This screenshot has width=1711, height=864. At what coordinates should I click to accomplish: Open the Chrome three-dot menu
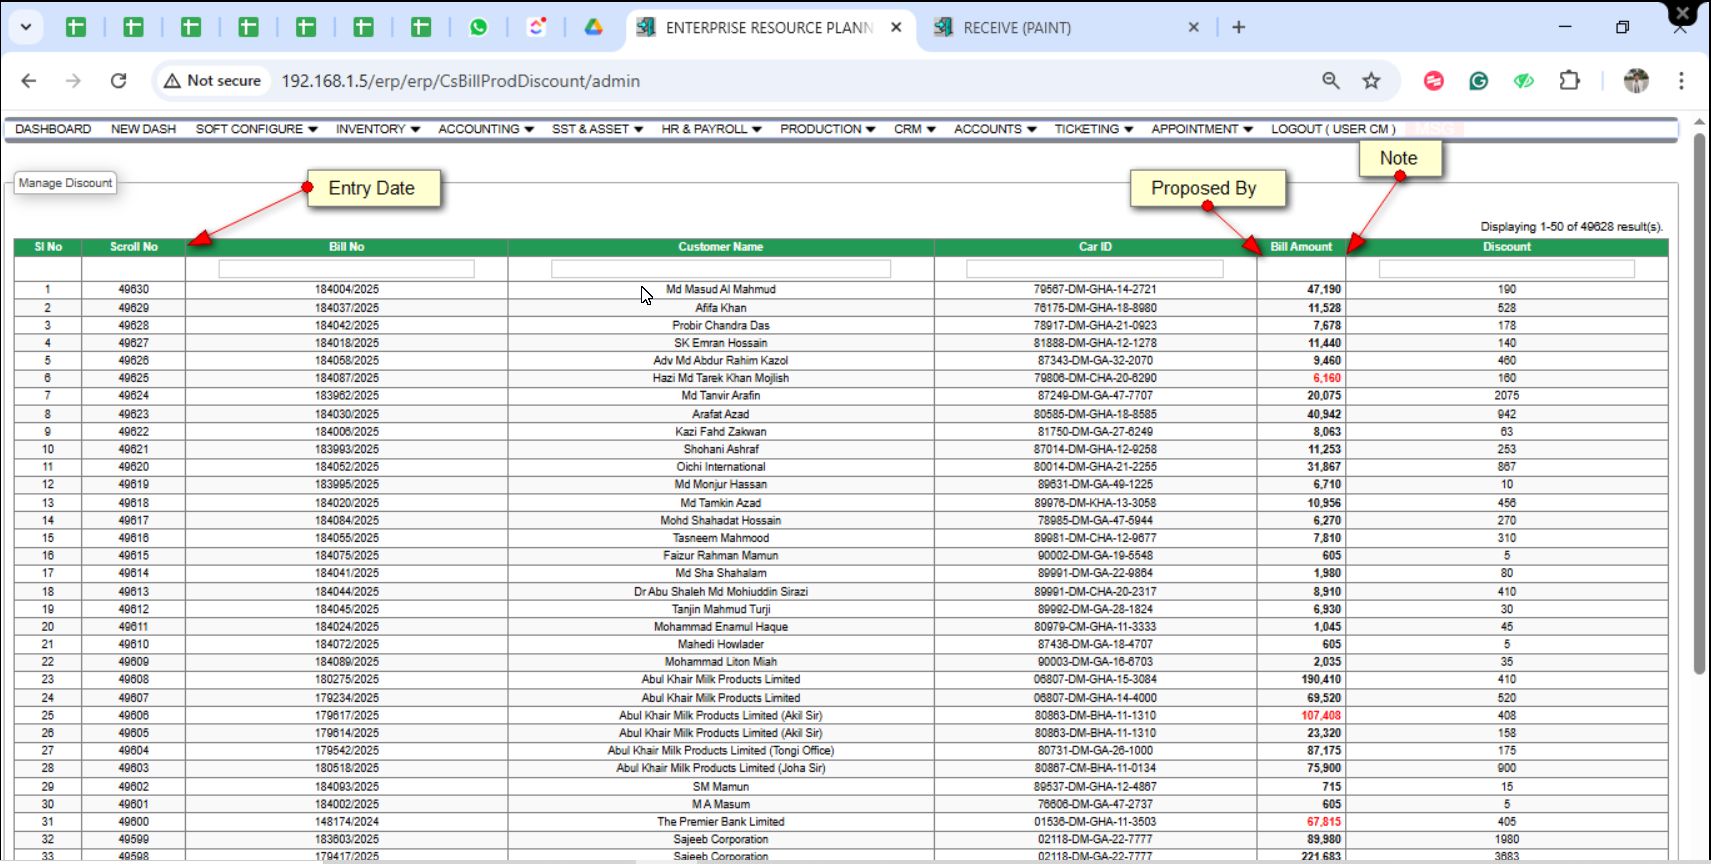pos(1681,81)
